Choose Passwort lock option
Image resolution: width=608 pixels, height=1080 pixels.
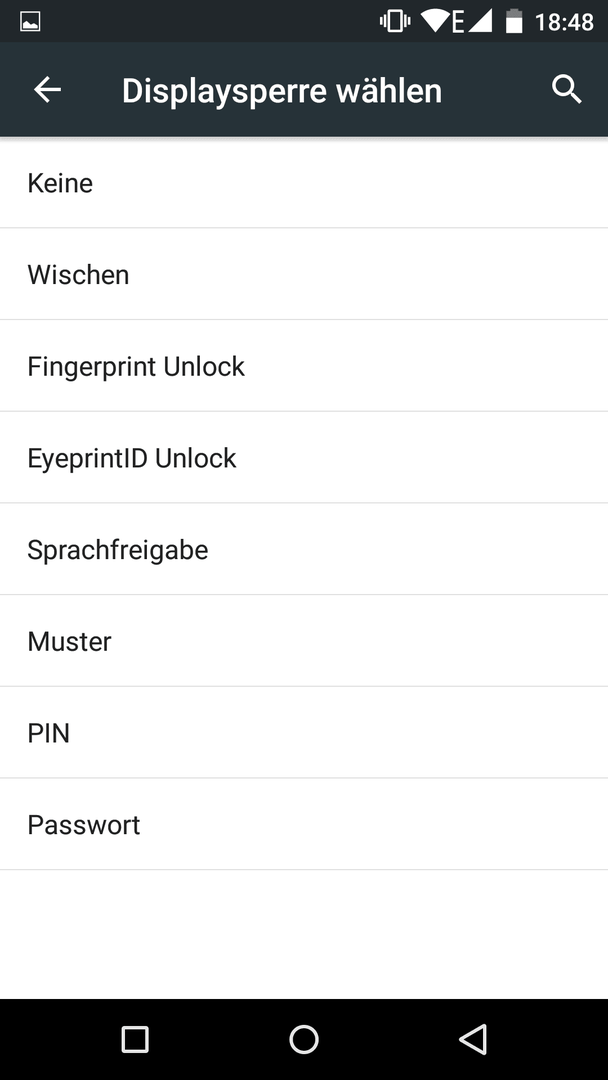pos(304,824)
